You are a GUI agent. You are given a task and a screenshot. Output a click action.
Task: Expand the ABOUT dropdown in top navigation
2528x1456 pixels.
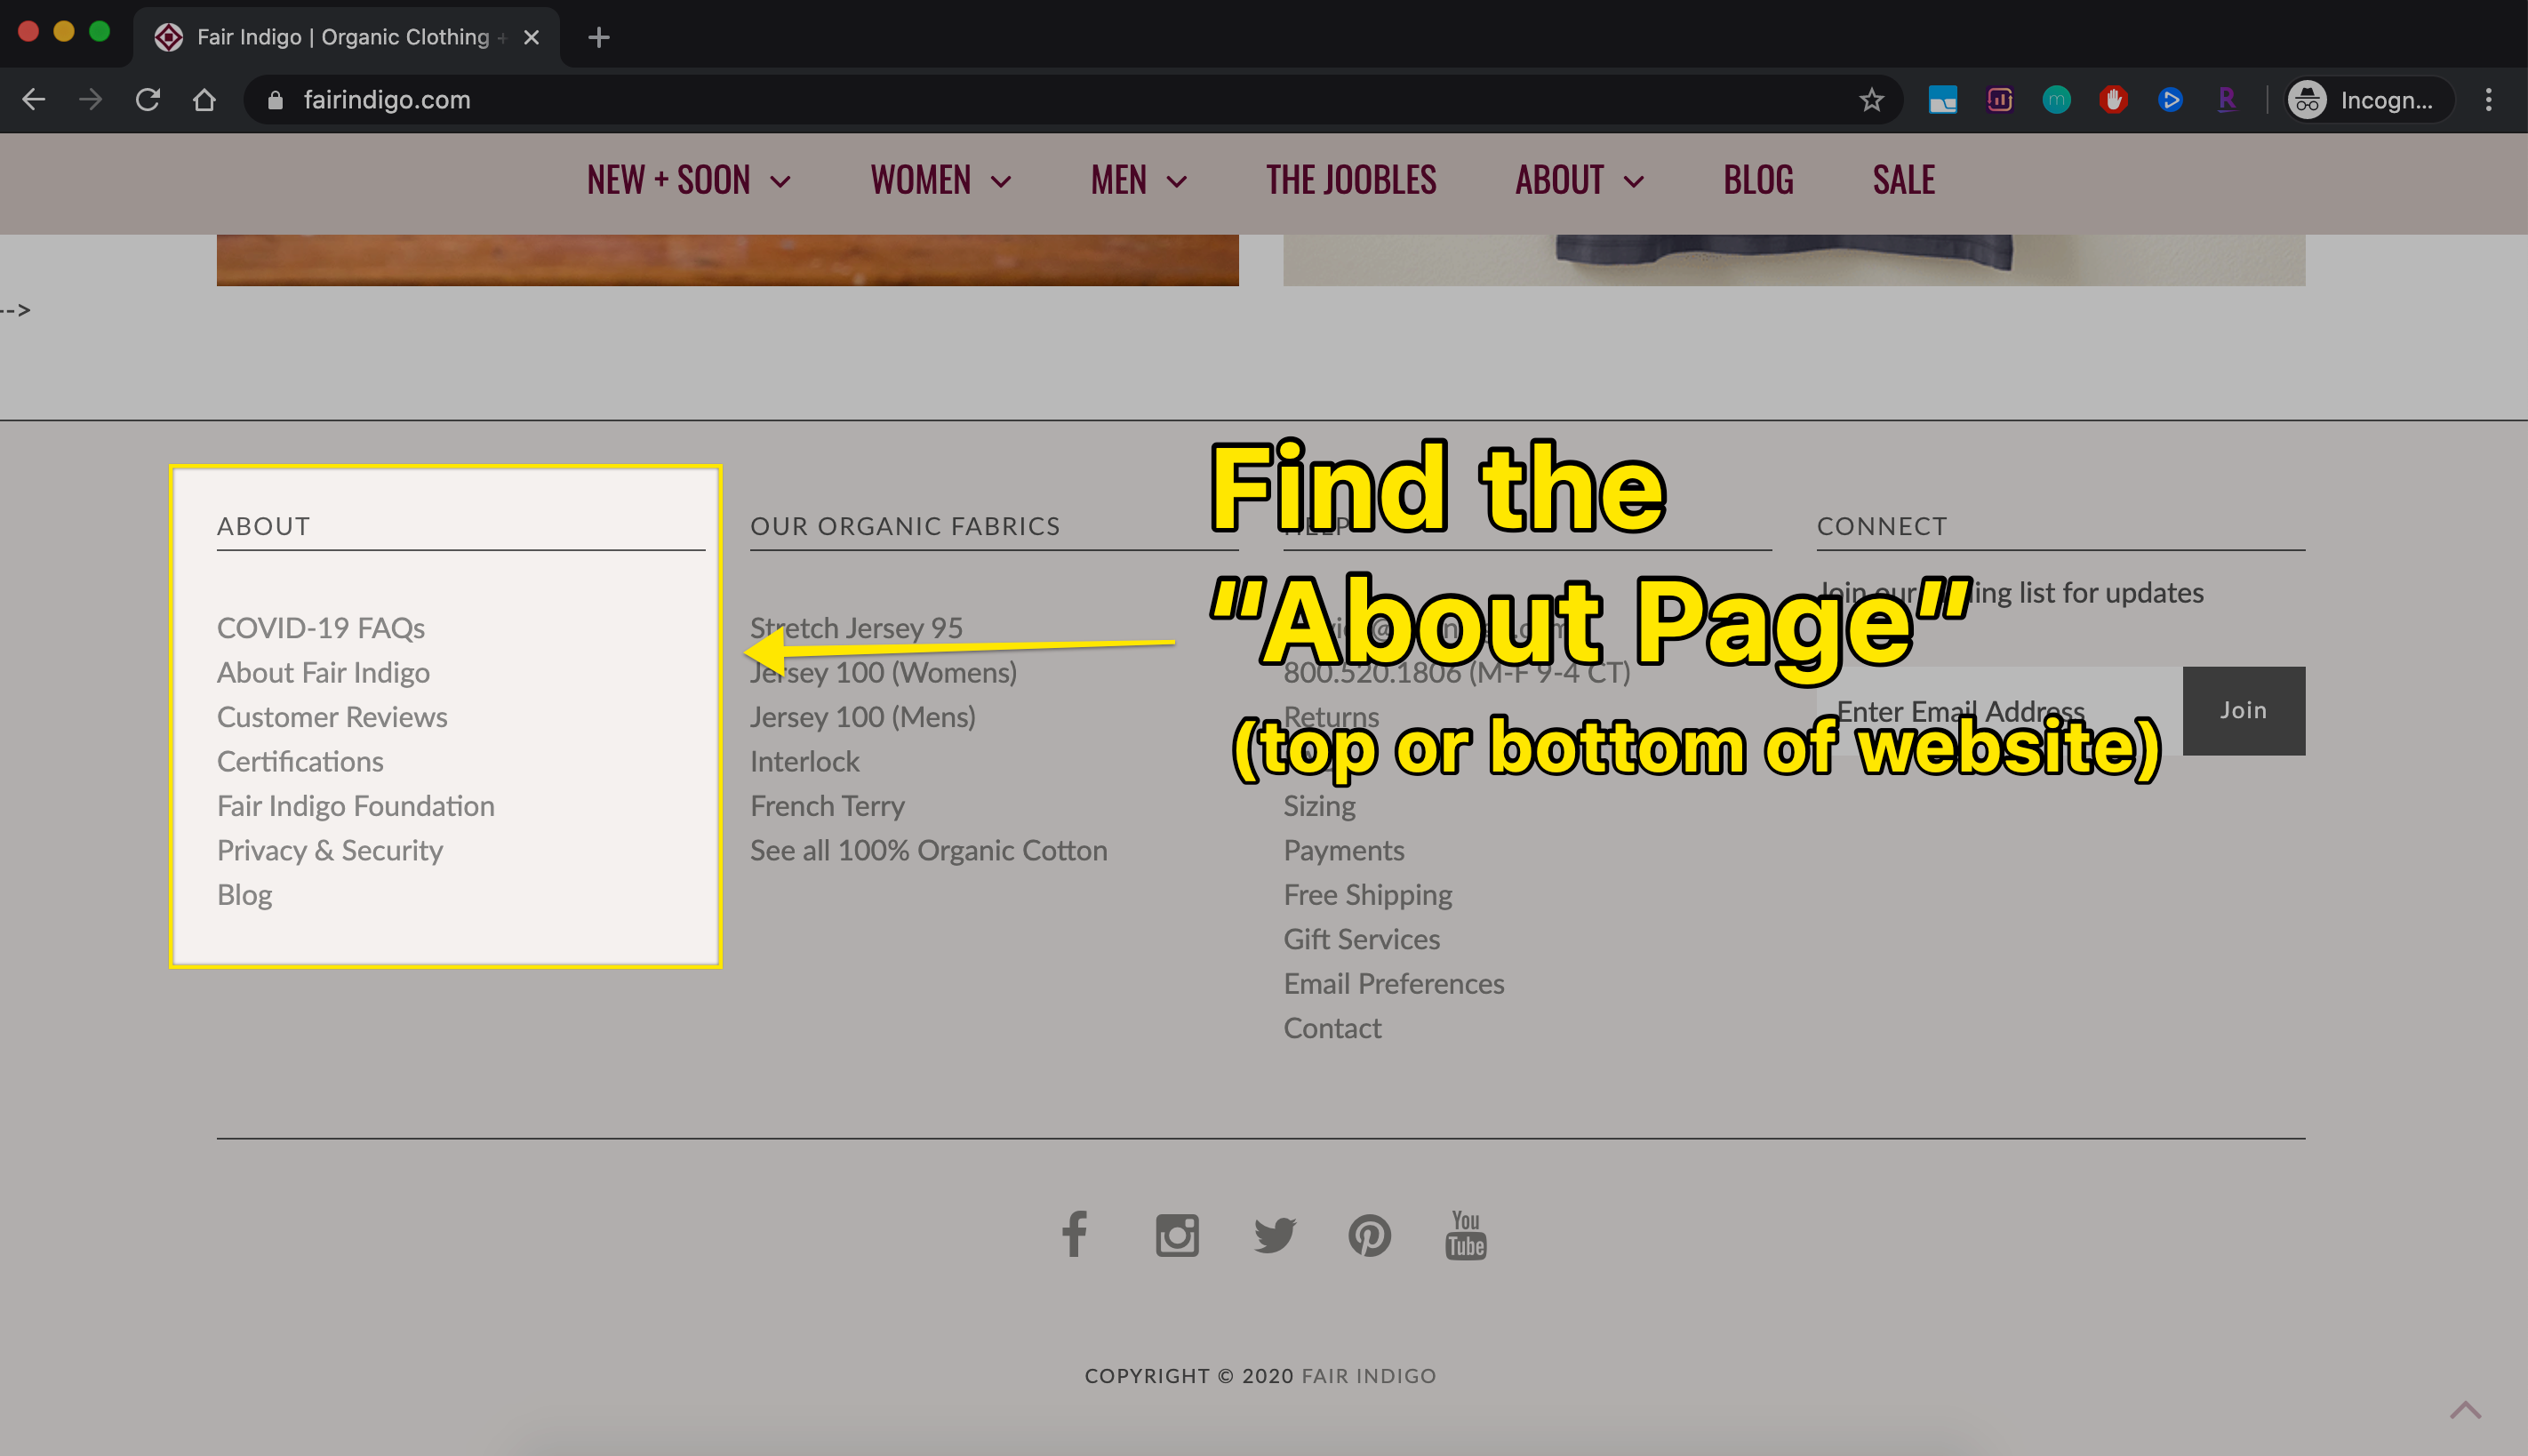click(1579, 180)
